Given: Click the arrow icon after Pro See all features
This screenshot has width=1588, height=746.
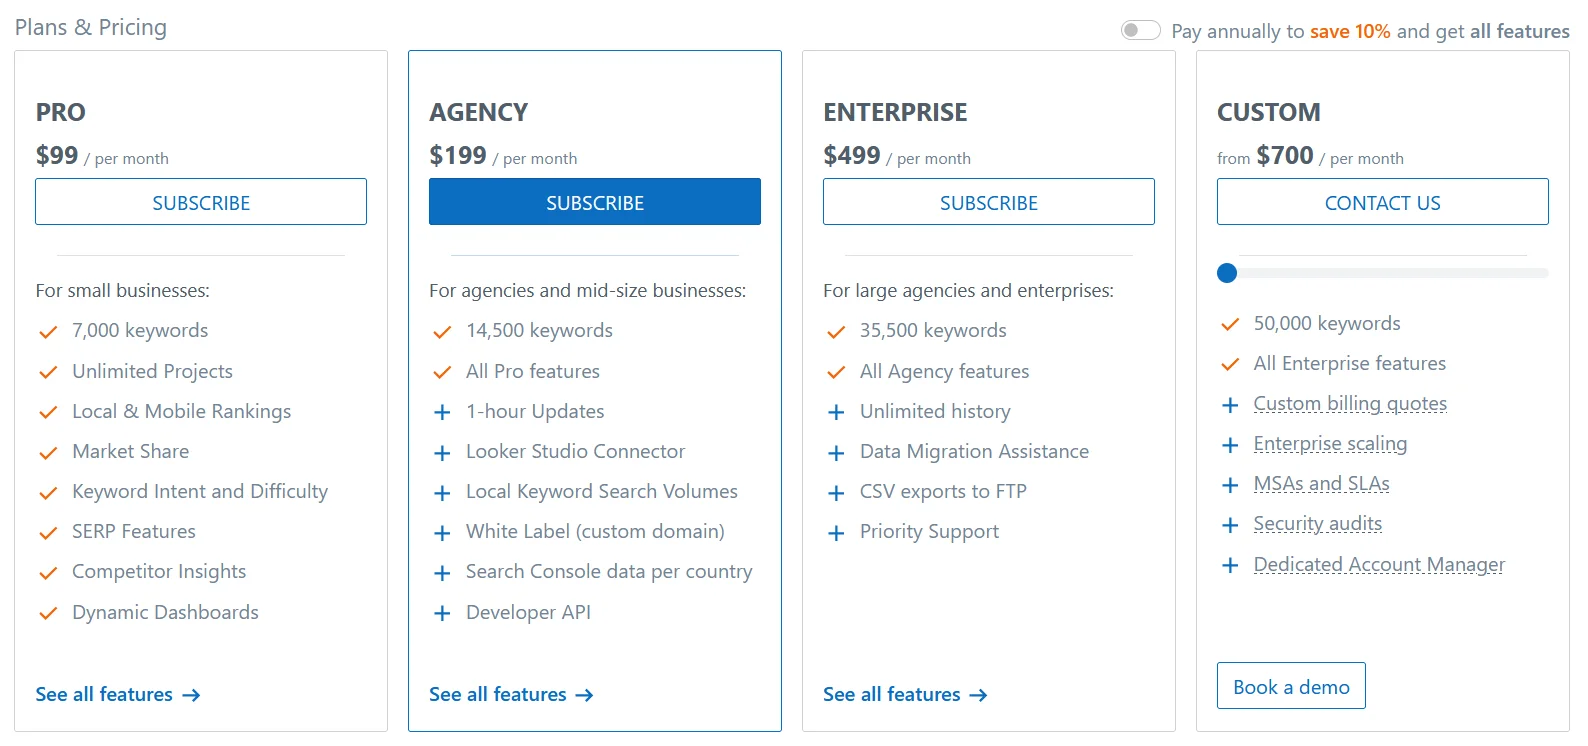Looking at the screenshot, I should [x=191, y=695].
